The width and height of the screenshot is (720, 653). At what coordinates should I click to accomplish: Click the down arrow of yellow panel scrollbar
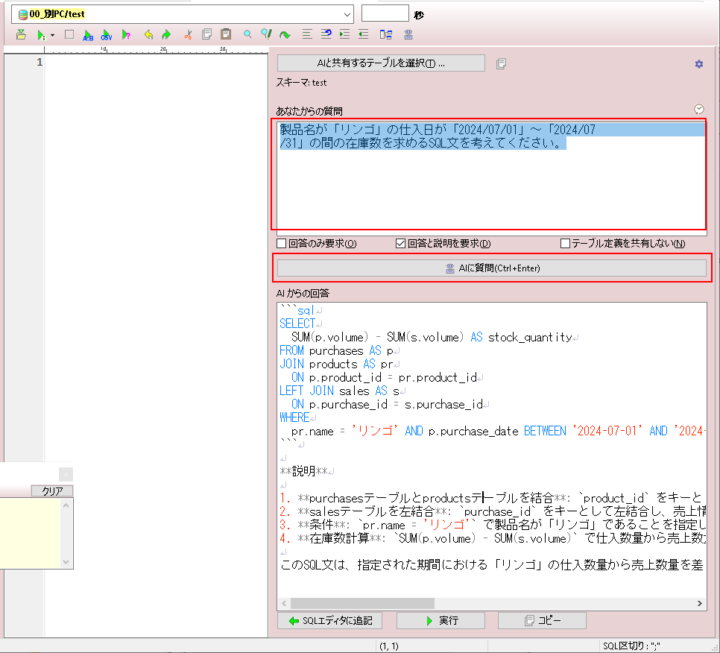coord(66,562)
